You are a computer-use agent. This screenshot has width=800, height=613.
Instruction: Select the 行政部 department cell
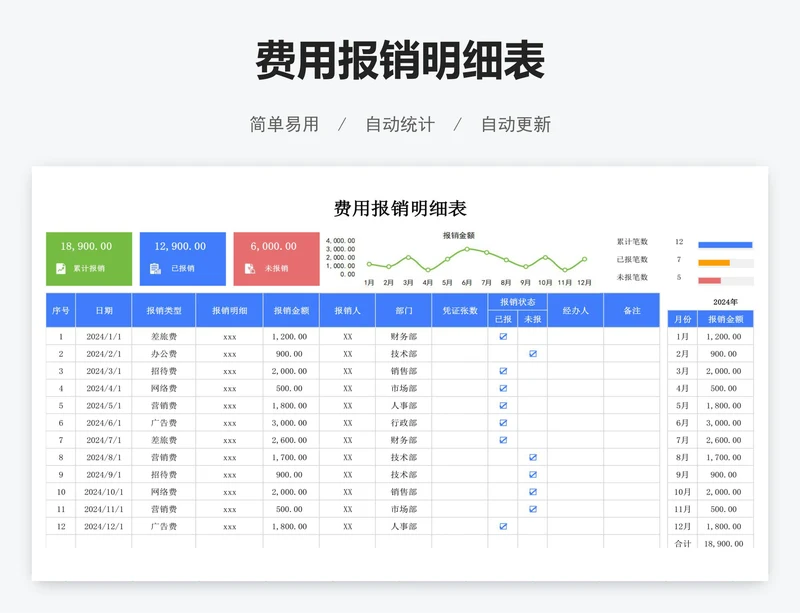pyautogui.click(x=404, y=423)
